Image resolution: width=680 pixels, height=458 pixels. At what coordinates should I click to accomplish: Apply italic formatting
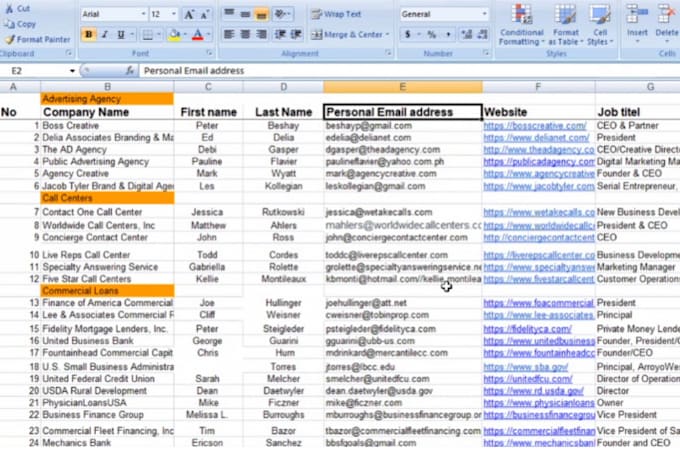[x=105, y=34]
